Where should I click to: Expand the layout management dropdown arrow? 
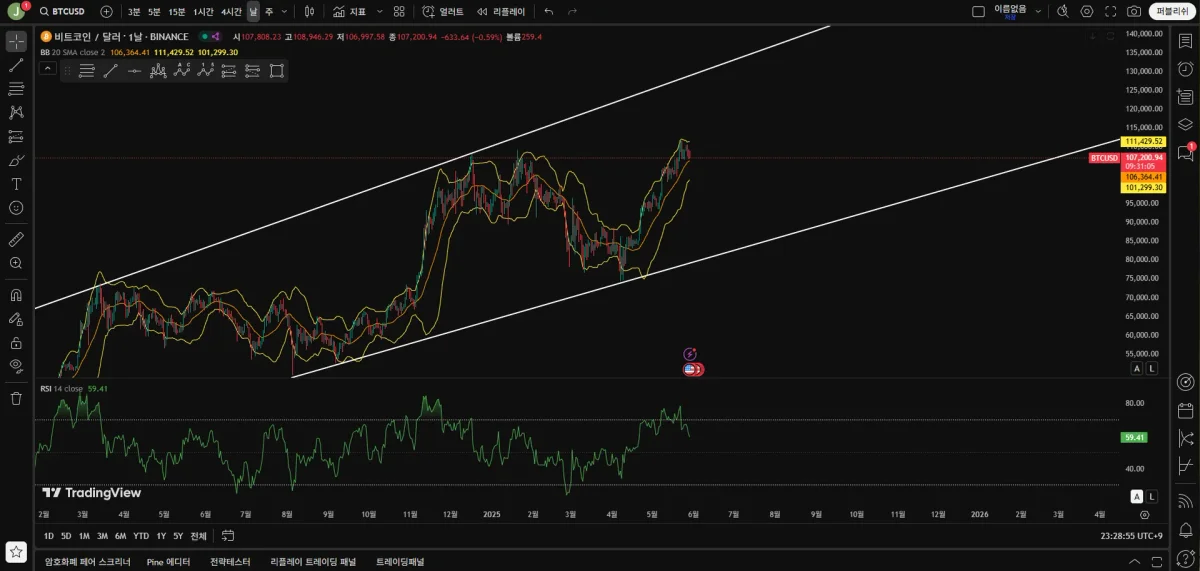(x=1038, y=11)
